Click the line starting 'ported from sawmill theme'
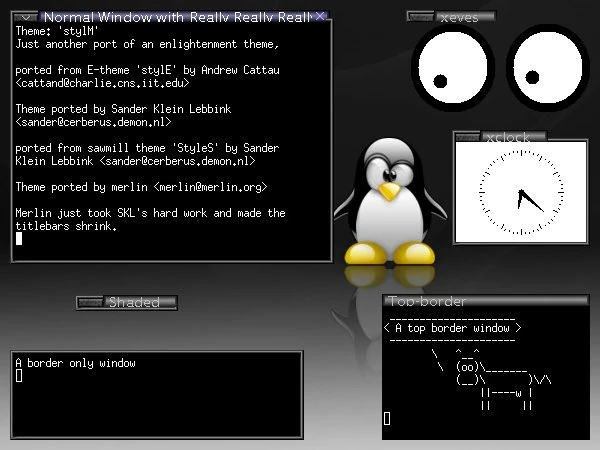The height and width of the screenshot is (450, 600). pos(147,148)
